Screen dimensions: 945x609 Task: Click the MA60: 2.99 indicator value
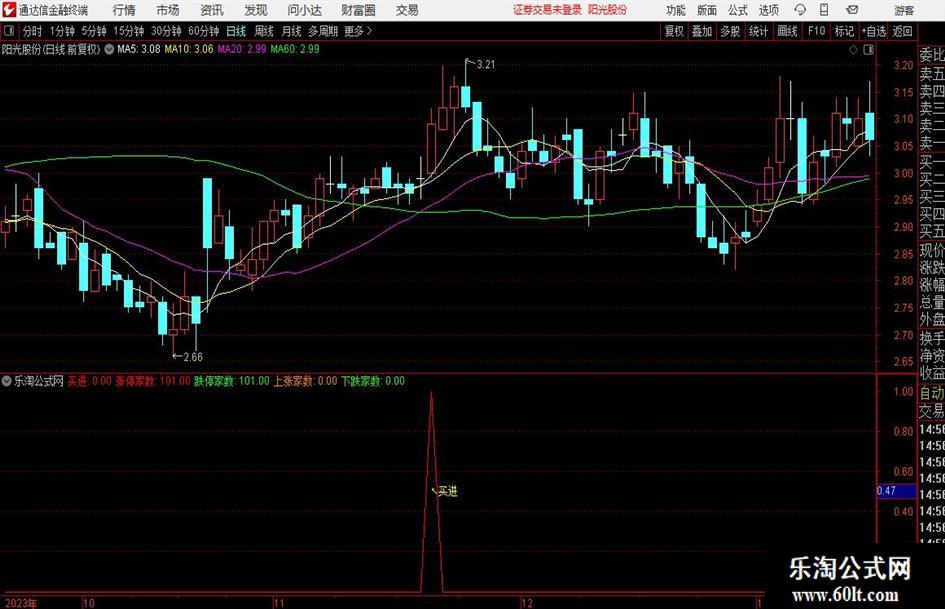pos(295,49)
